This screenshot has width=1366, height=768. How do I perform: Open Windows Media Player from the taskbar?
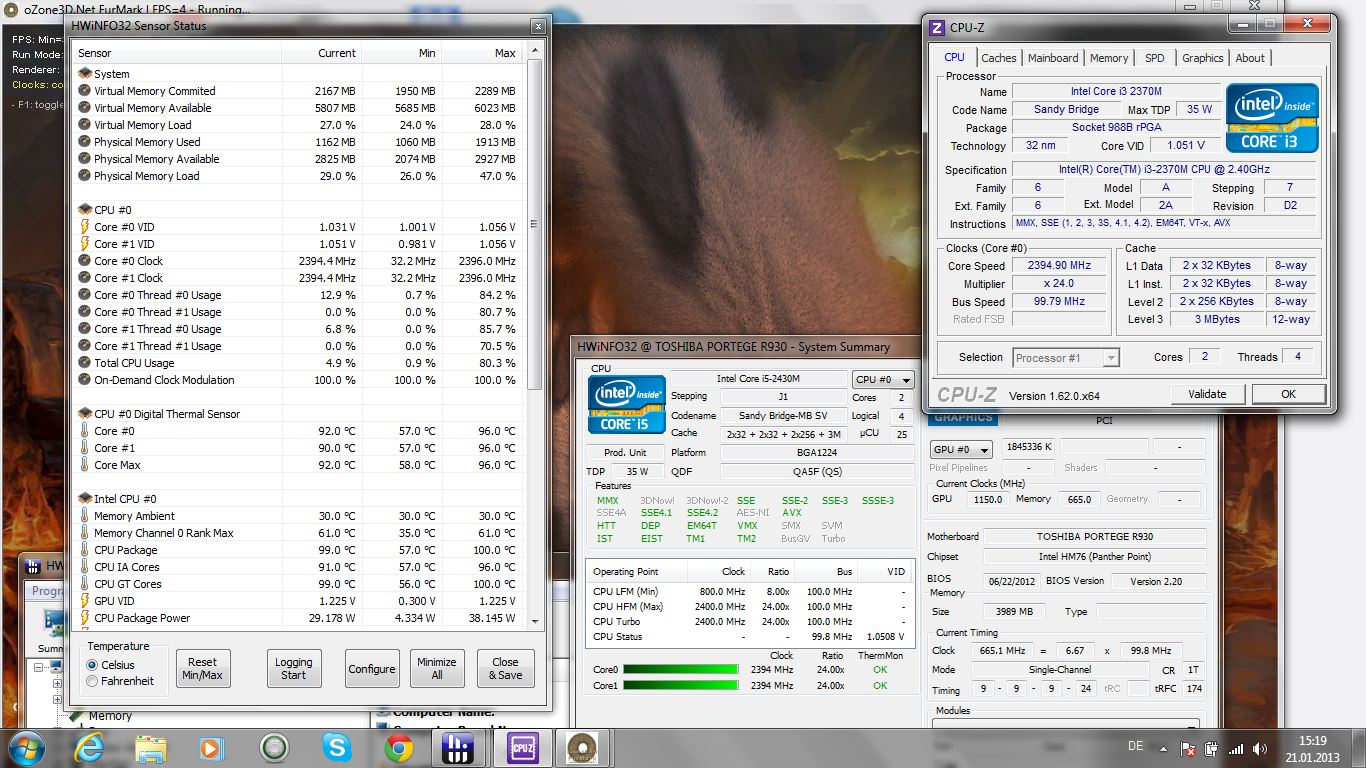tap(211, 748)
